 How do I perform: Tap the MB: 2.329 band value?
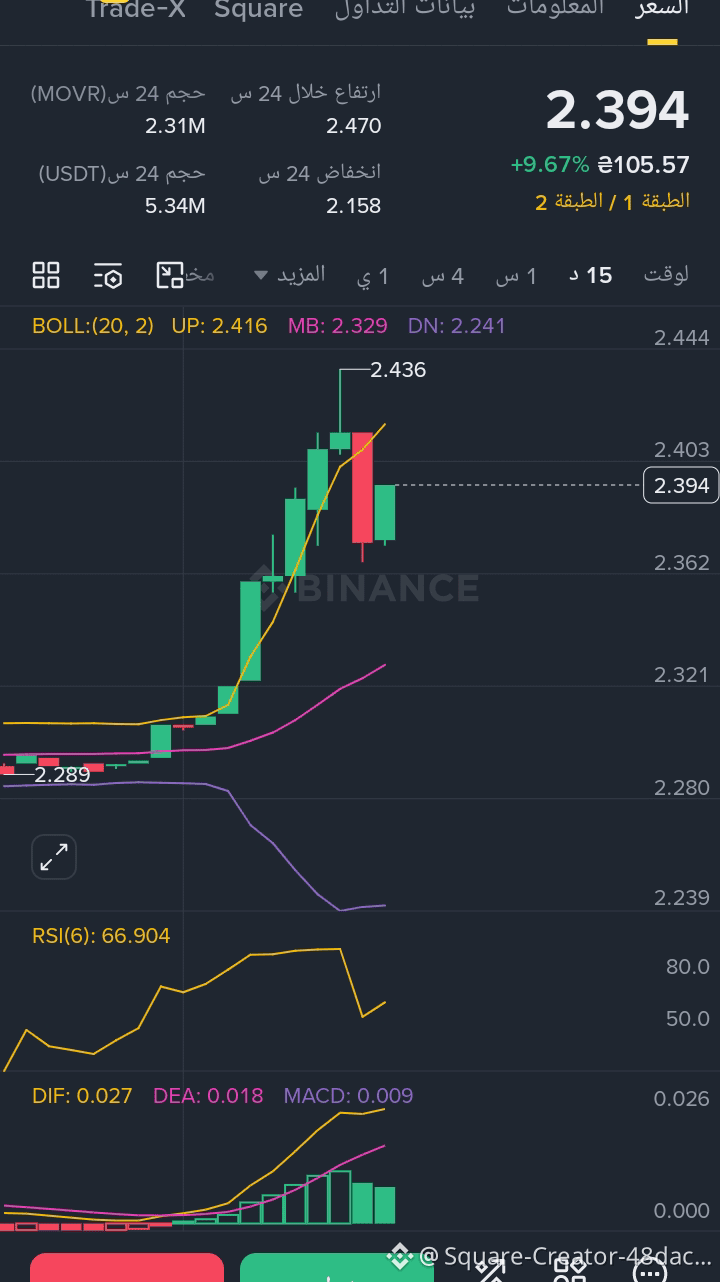coord(337,325)
